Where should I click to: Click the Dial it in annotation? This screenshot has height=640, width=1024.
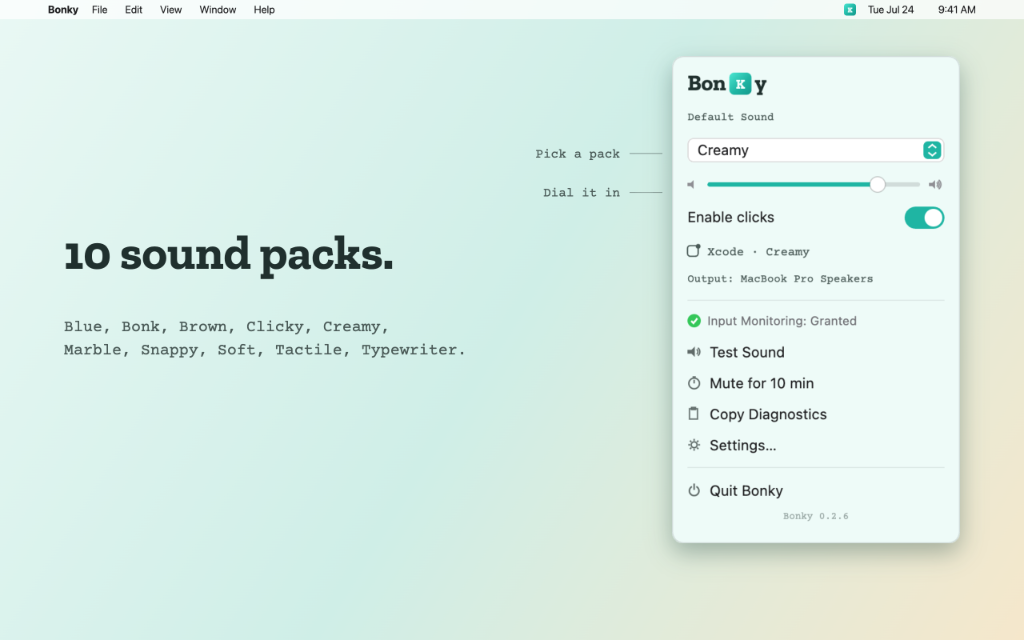tap(581, 193)
